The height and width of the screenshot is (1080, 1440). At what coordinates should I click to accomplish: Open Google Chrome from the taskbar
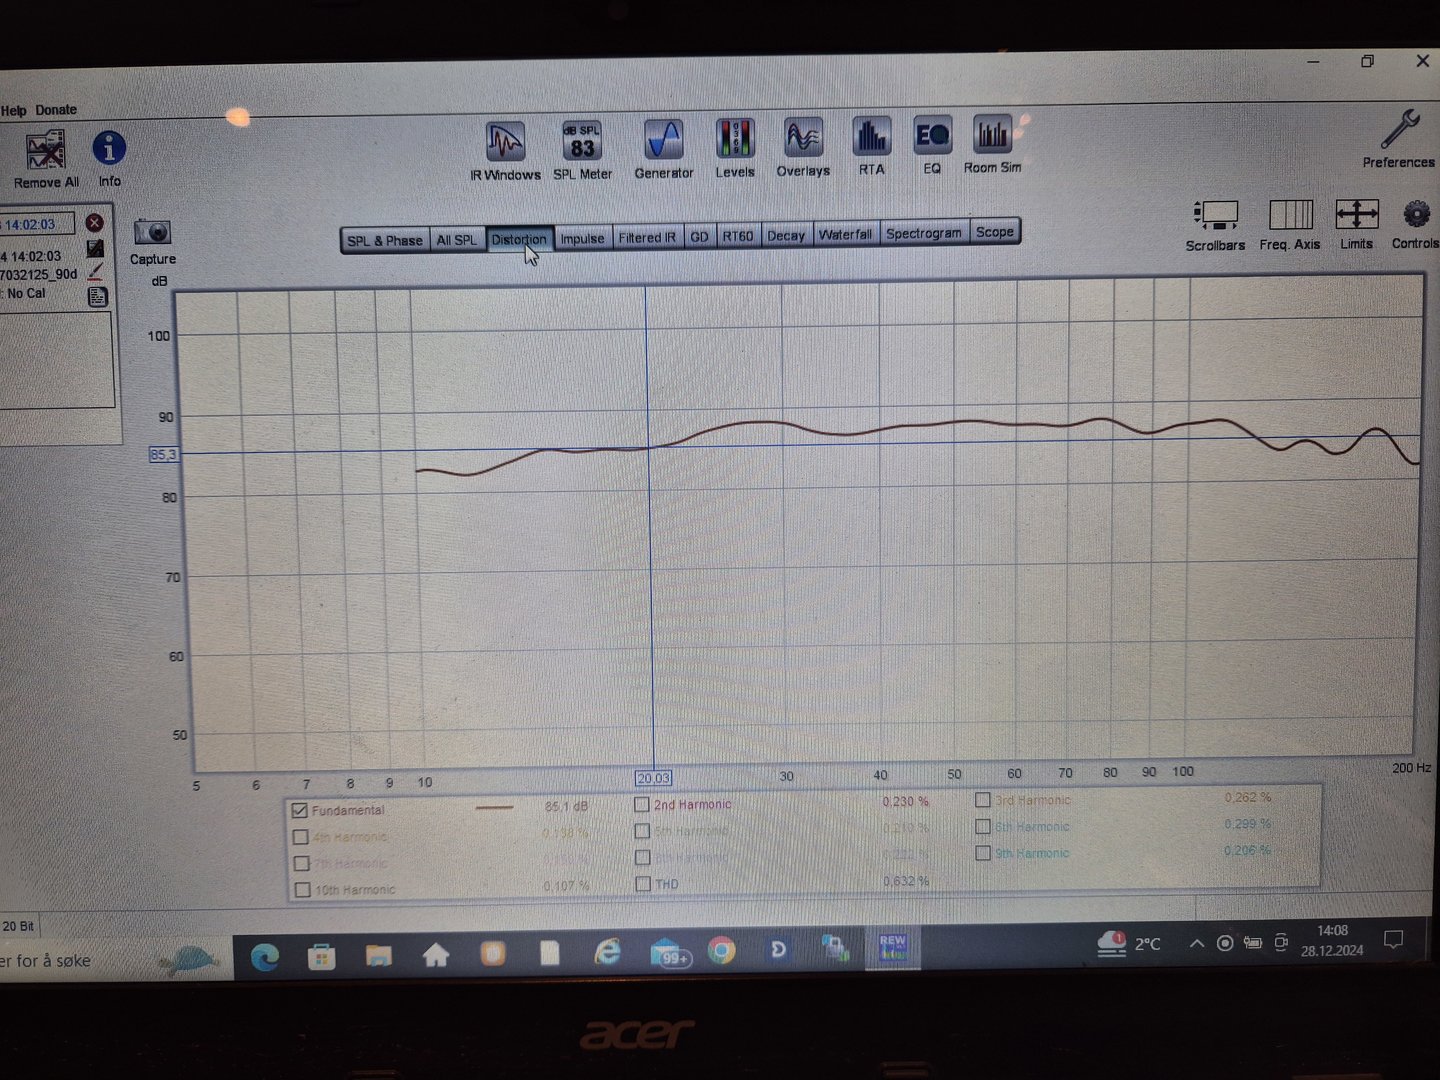pos(721,951)
